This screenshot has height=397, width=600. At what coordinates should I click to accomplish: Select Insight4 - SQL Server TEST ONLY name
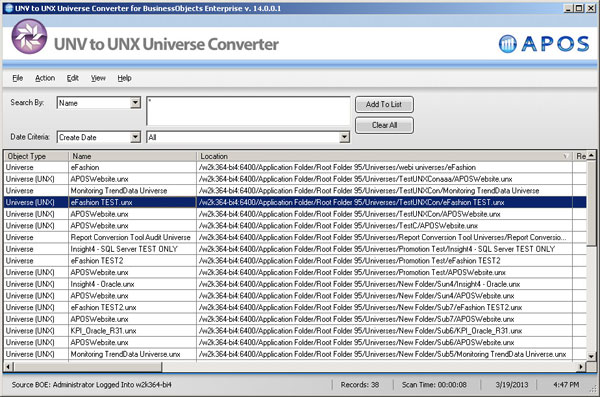(132, 249)
